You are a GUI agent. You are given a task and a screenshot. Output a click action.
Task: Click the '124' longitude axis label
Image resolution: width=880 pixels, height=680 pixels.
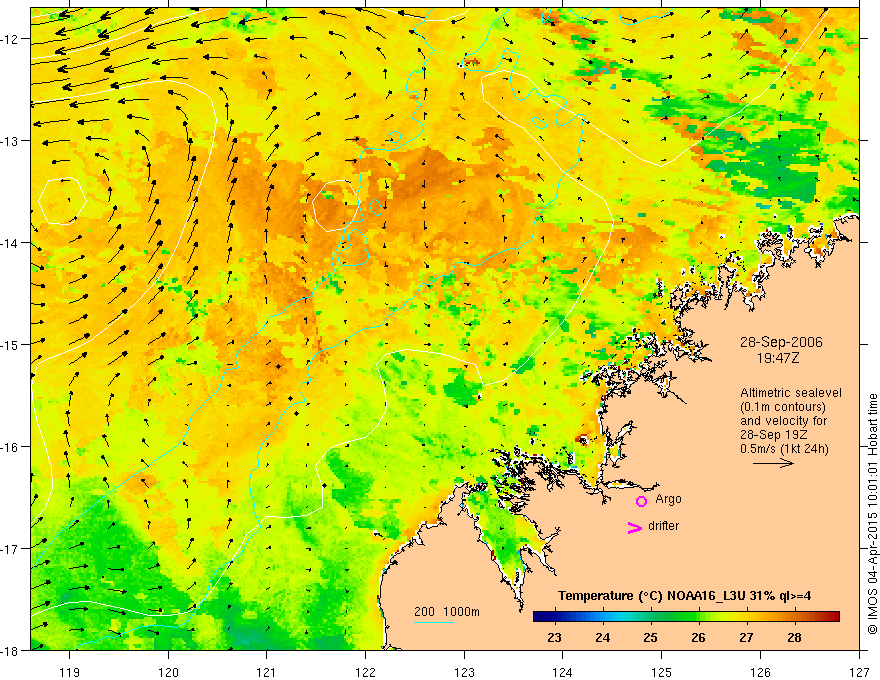563,672
